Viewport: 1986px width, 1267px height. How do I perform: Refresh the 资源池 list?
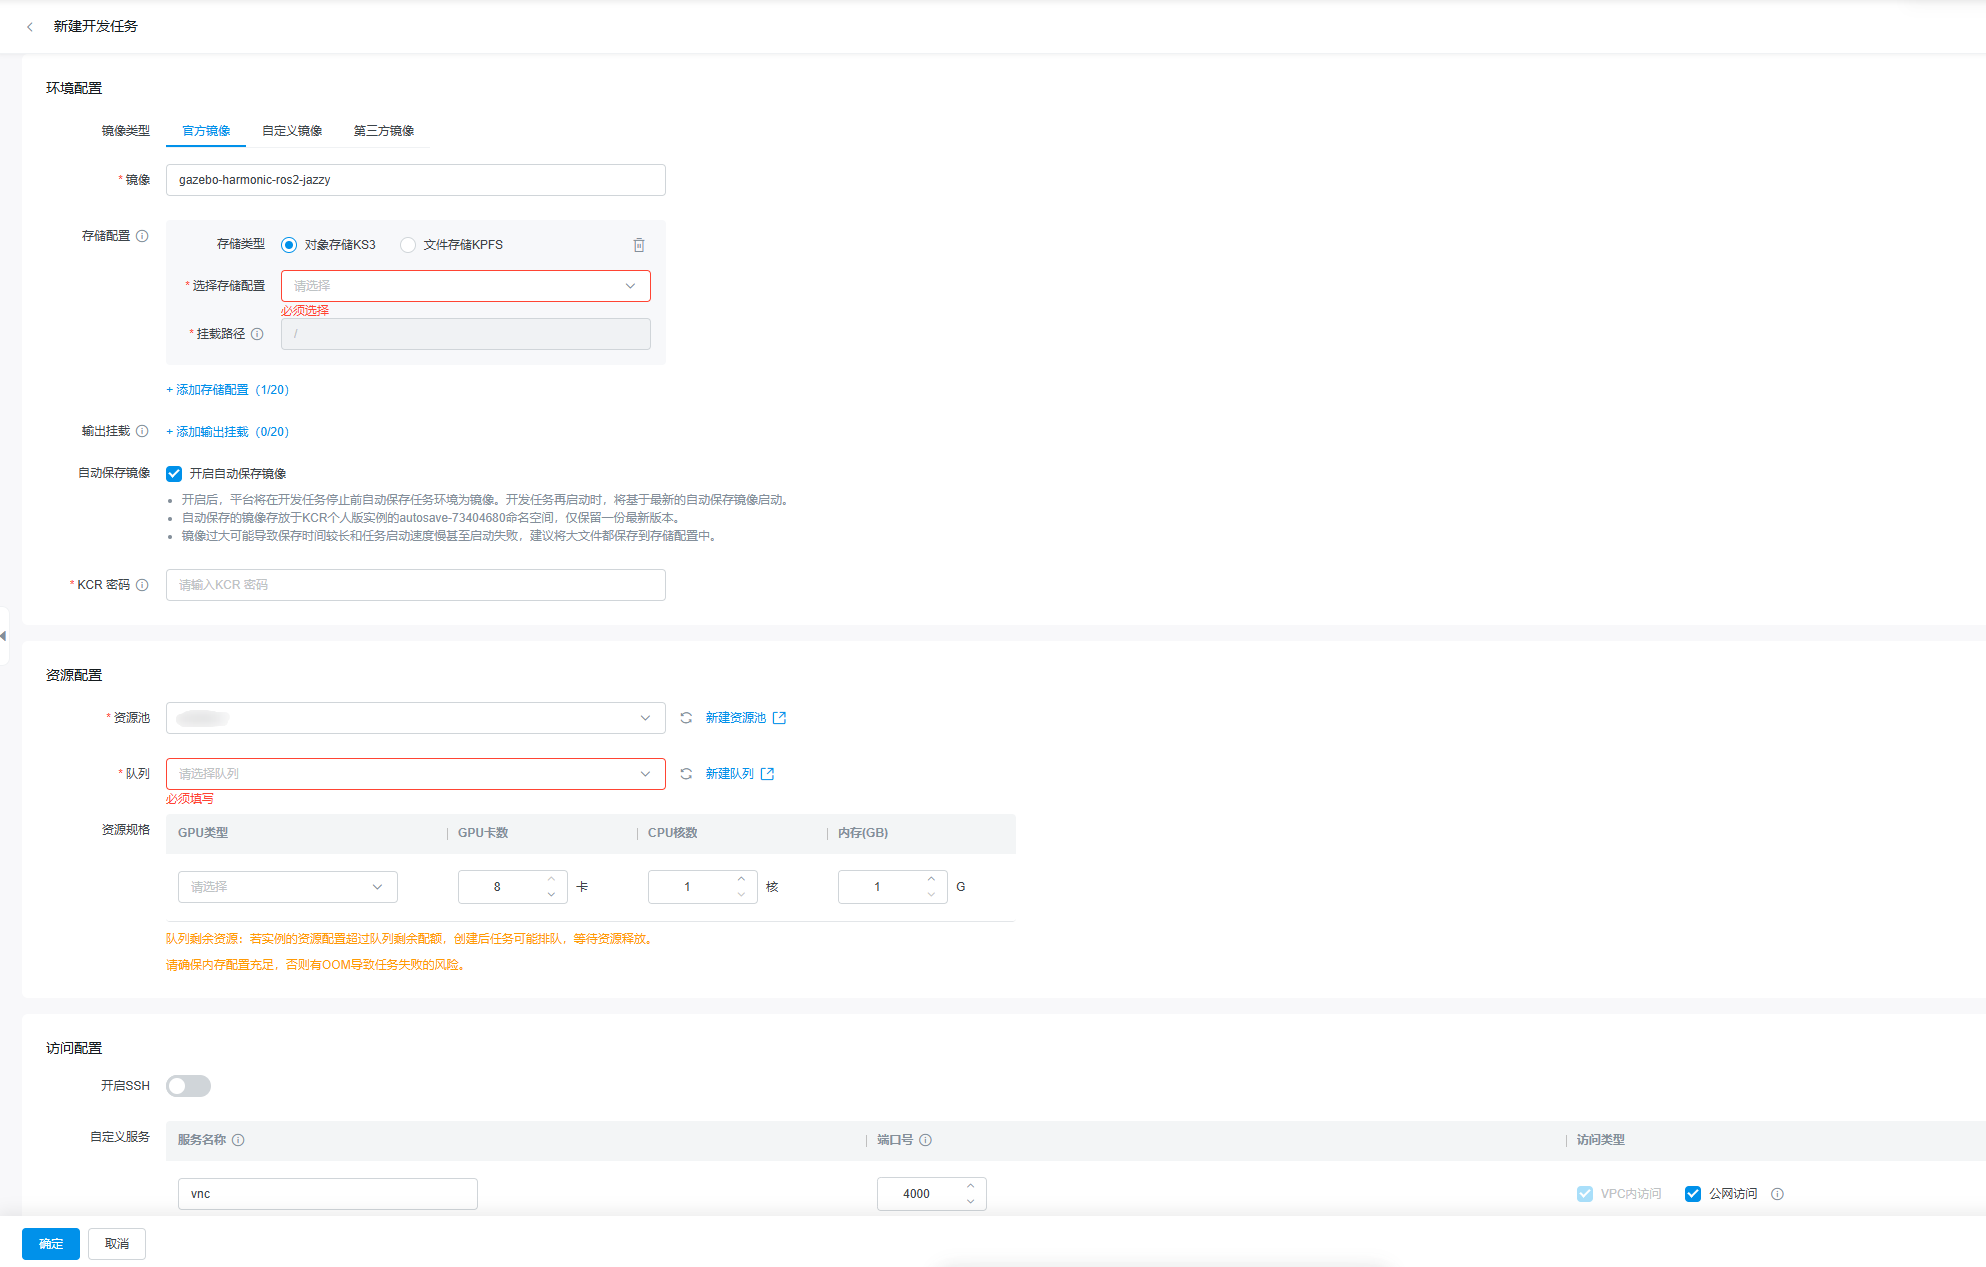(x=686, y=718)
